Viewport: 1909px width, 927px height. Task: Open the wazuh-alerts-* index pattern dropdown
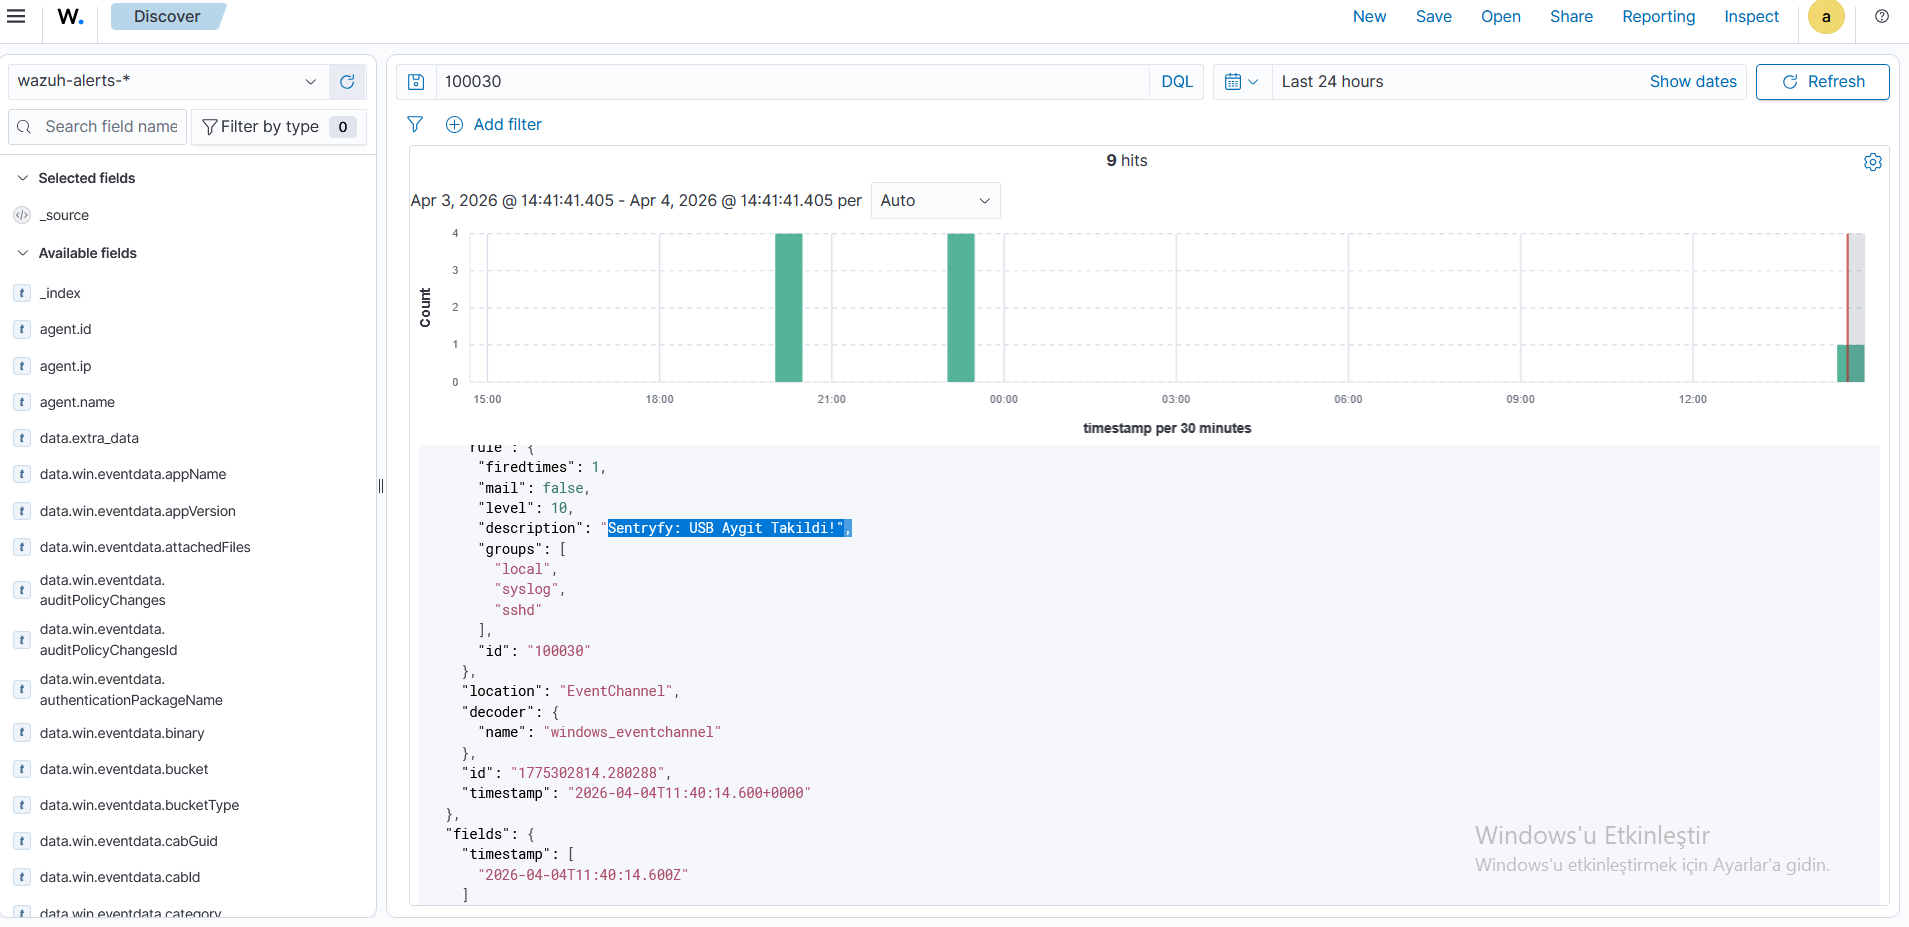166,81
